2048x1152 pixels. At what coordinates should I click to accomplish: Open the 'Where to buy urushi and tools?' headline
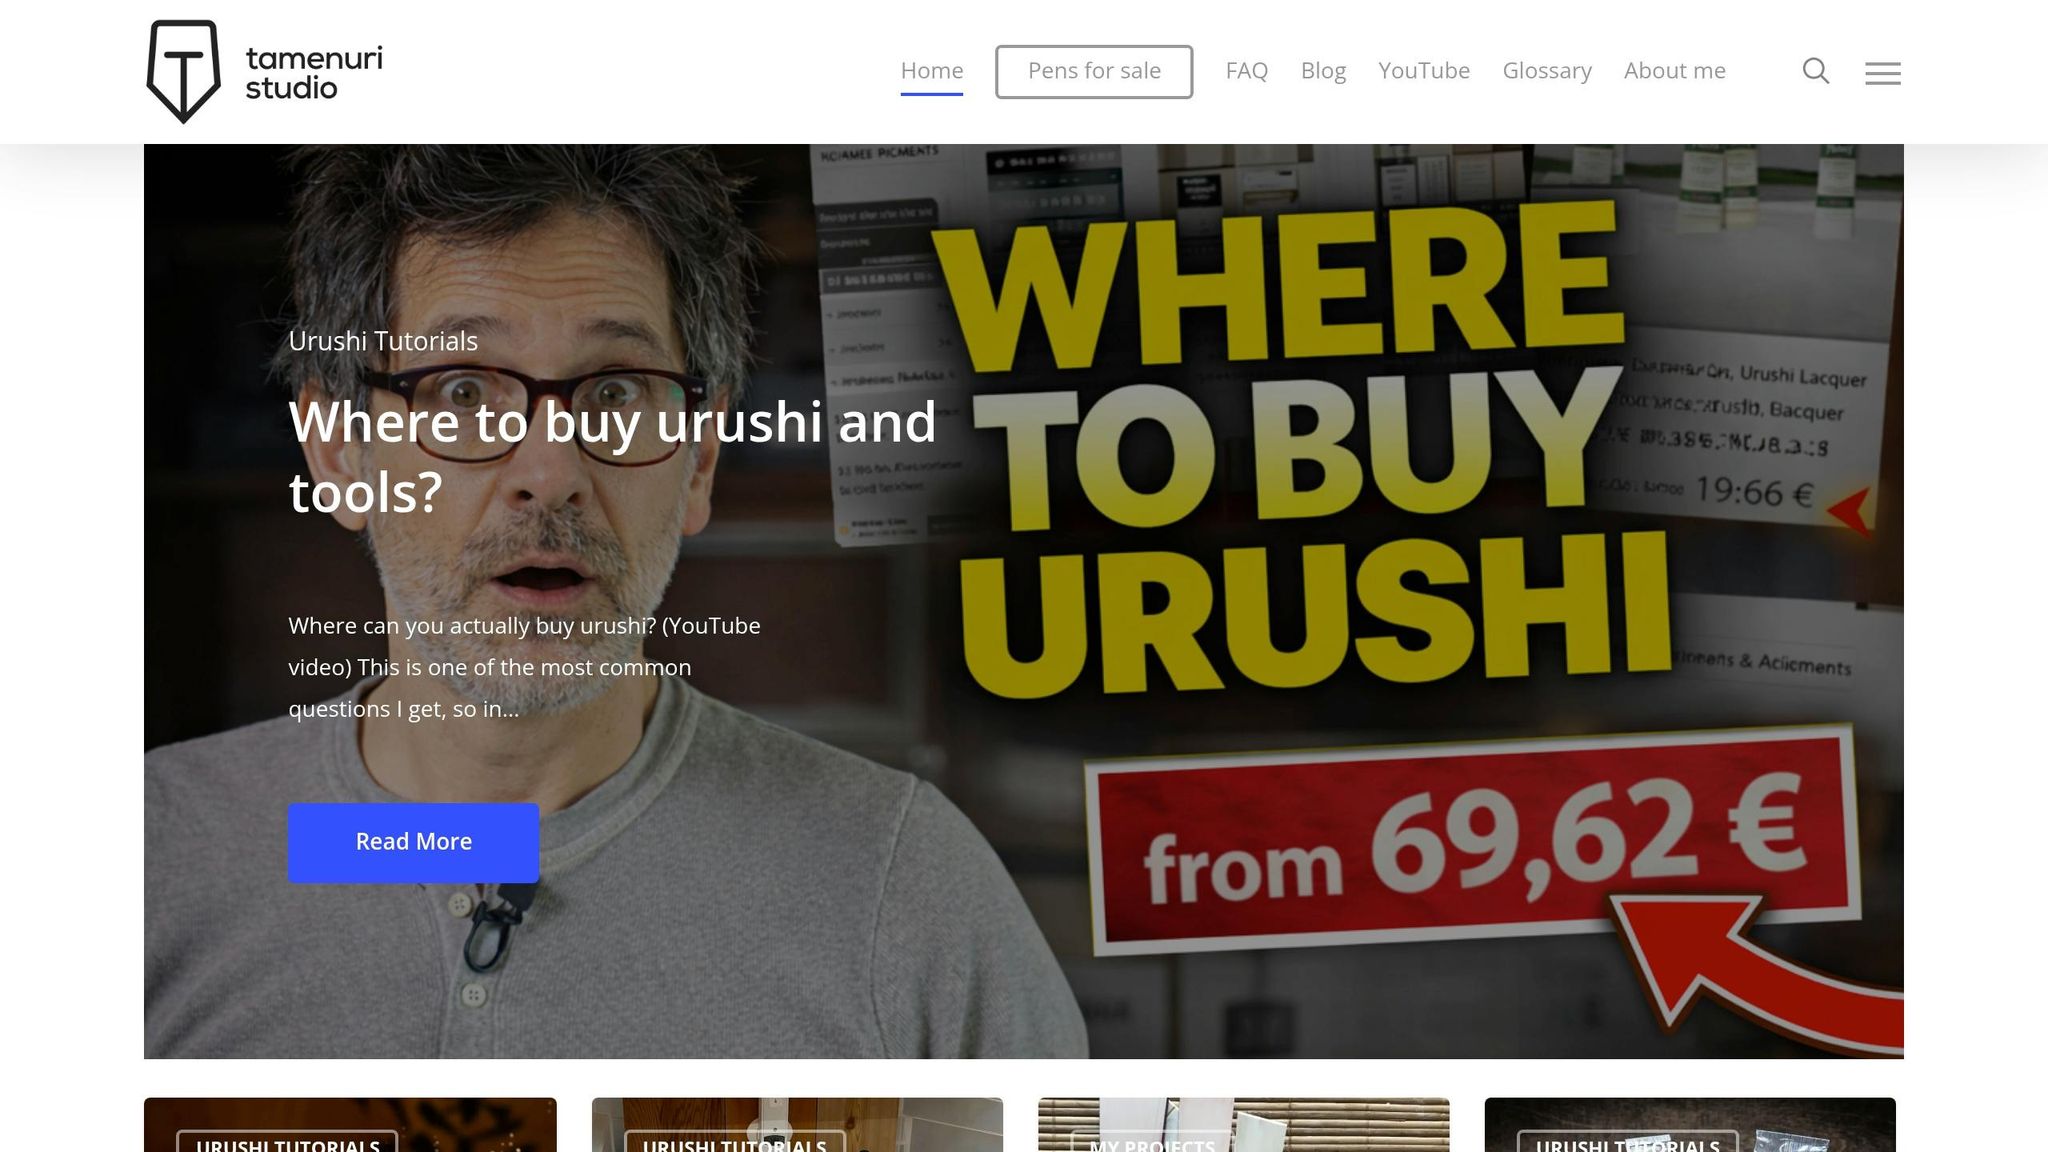tap(612, 456)
